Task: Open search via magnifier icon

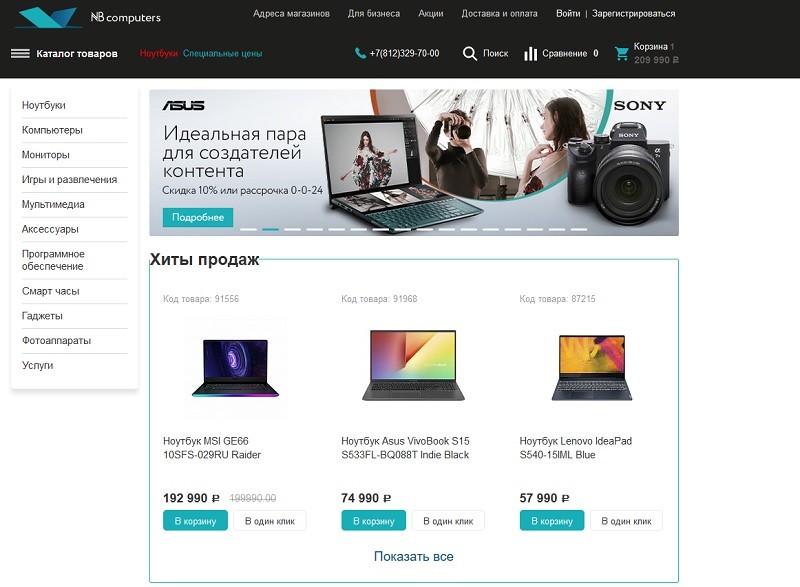Action: tap(469, 54)
